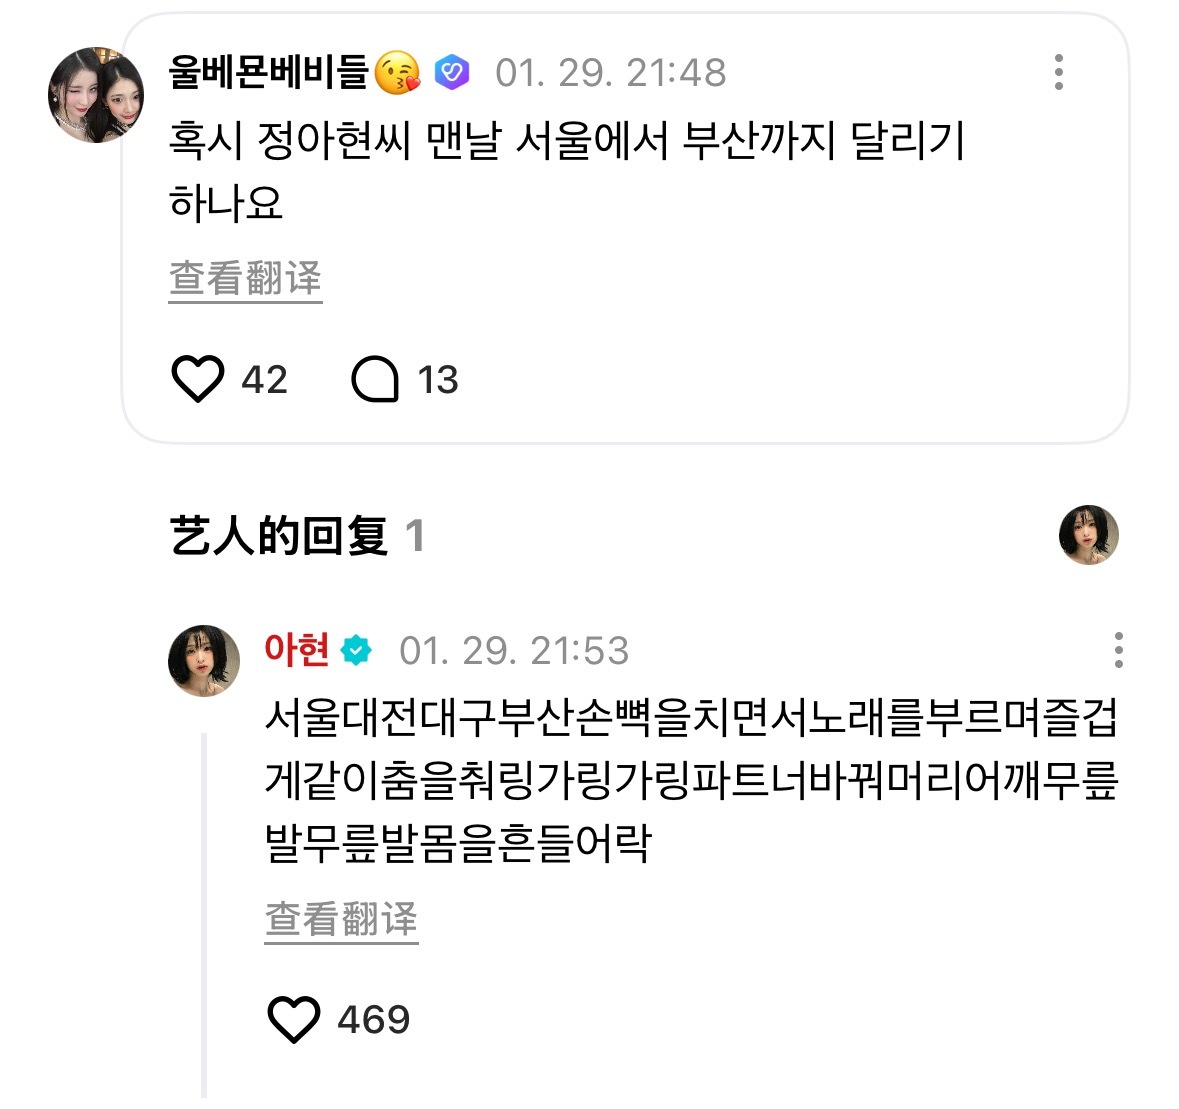The height and width of the screenshot is (1109, 1179).
Task: Select the username 울베몬베비들
Action: click(x=270, y=71)
